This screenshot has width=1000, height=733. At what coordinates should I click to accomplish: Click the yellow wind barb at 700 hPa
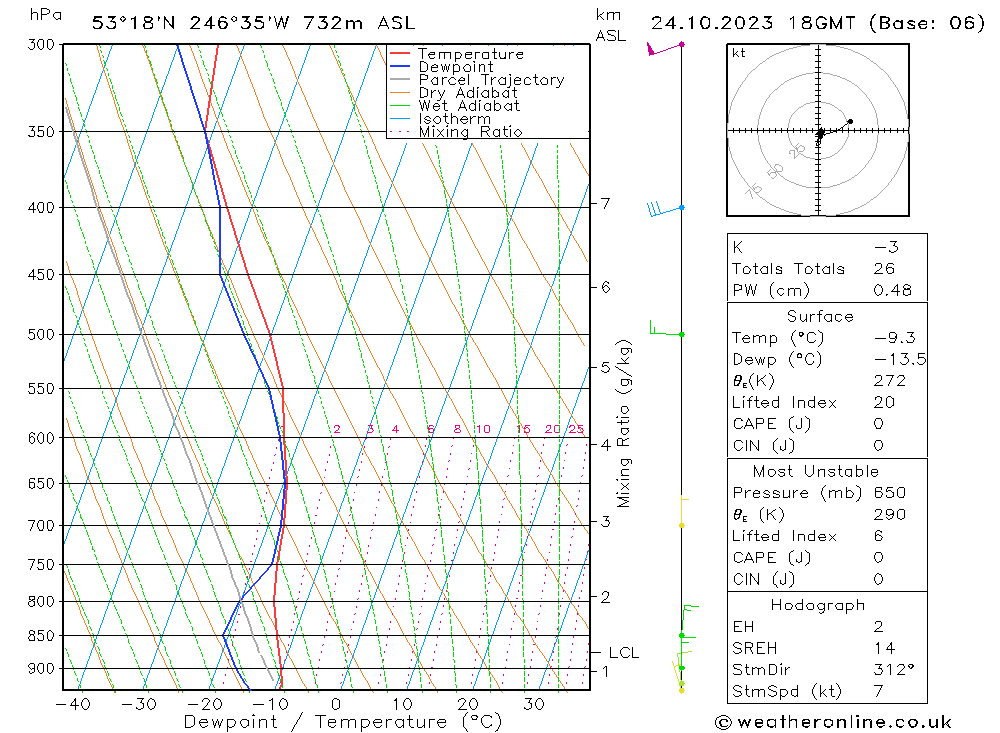(x=683, y=512)
